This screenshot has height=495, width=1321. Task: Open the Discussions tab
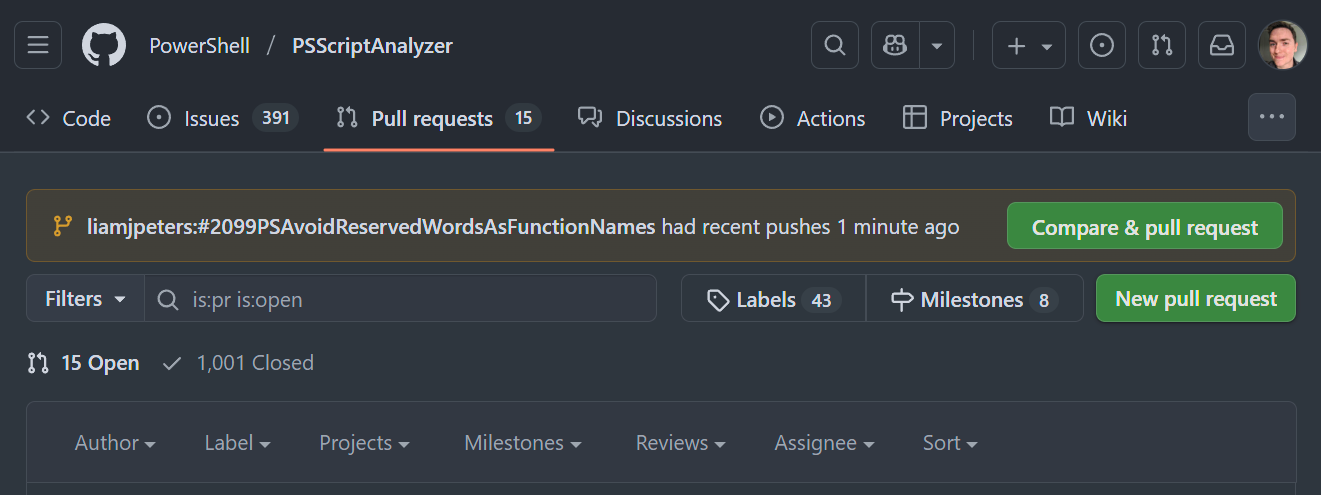pyautogui.click(x=650, y=118)
